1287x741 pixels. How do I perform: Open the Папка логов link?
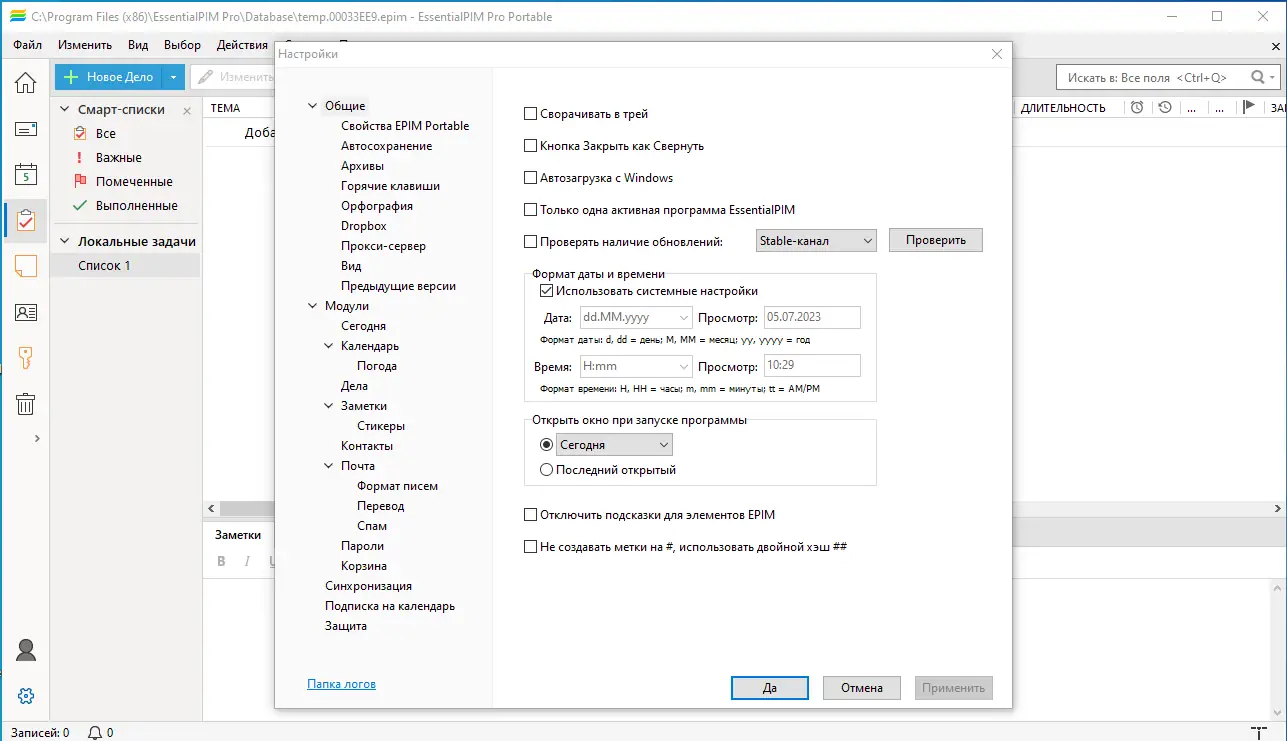click(342, 684)
